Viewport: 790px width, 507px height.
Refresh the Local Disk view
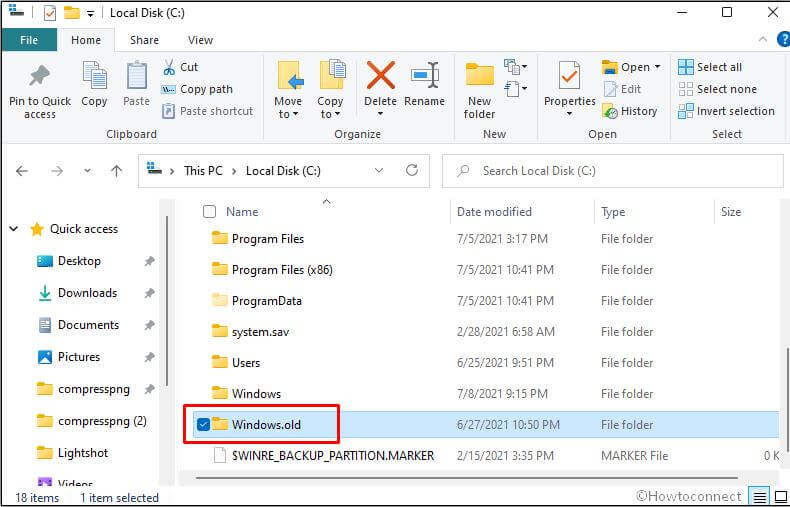click(412, 170)
